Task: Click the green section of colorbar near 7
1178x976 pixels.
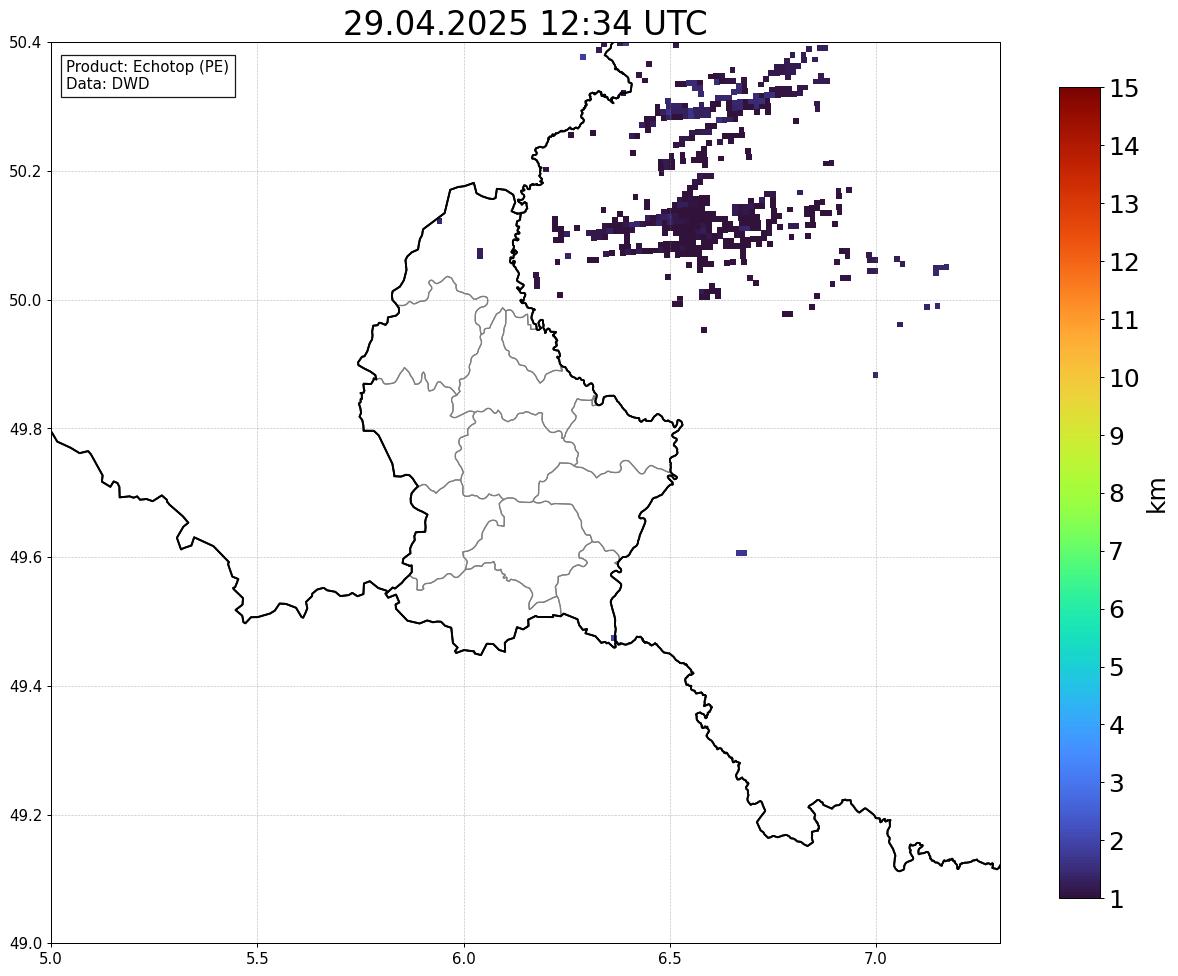Action: pos(1080,551)
